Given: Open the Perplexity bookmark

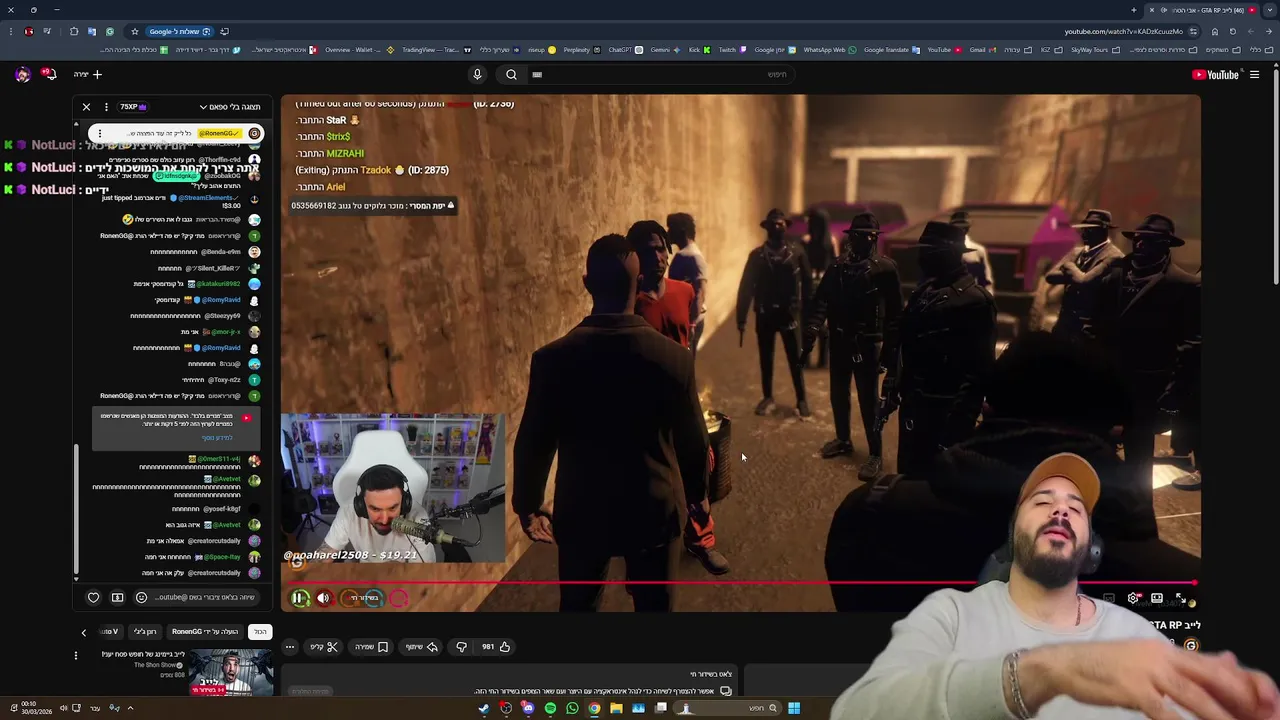Looking at the screenshot, I should coord(580,50).
